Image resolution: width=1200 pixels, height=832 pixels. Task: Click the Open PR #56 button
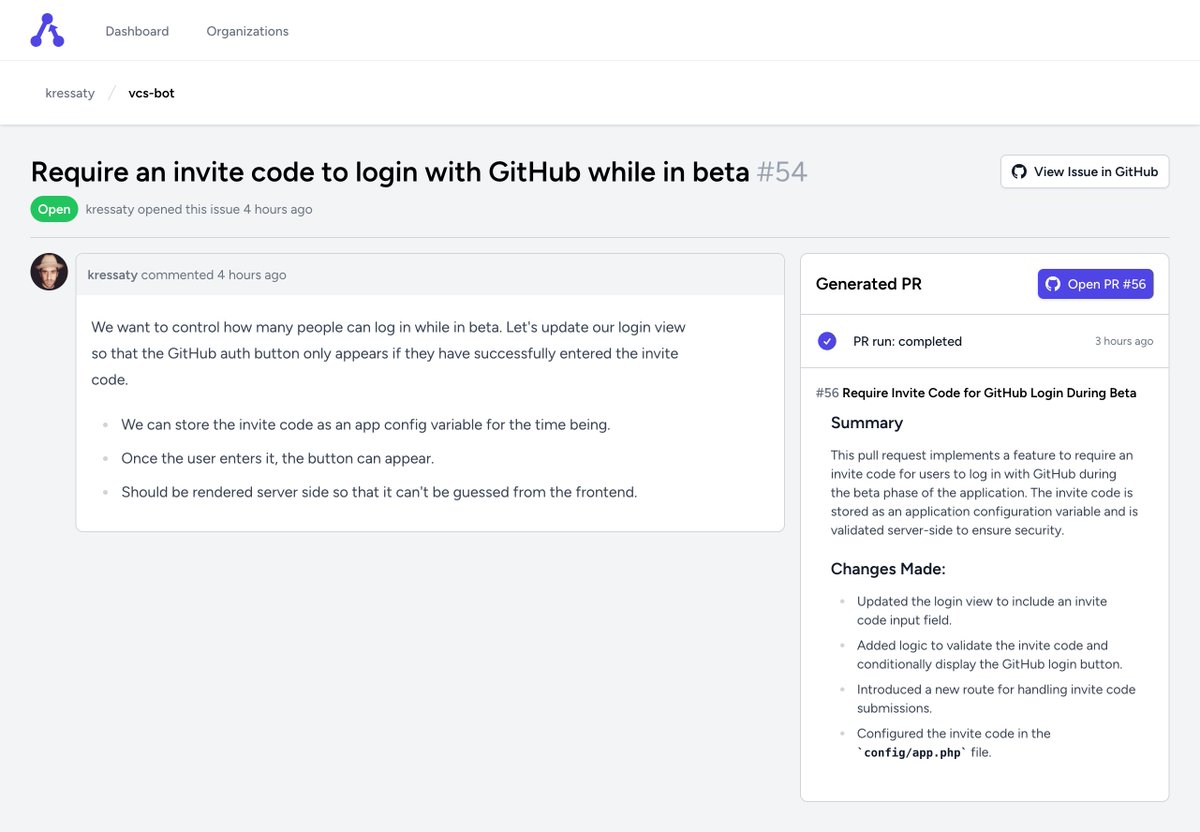click(1095, 284)
